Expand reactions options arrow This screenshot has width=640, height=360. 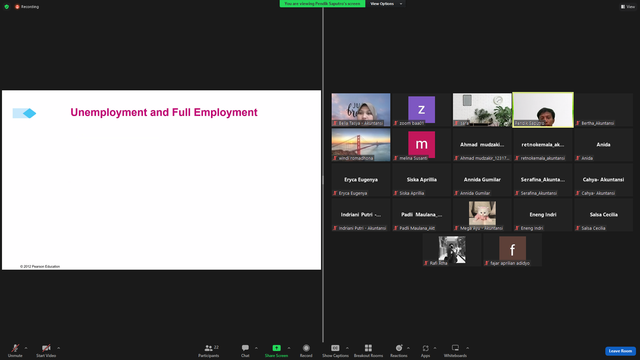pyautogui.click(x=408, y=348)
